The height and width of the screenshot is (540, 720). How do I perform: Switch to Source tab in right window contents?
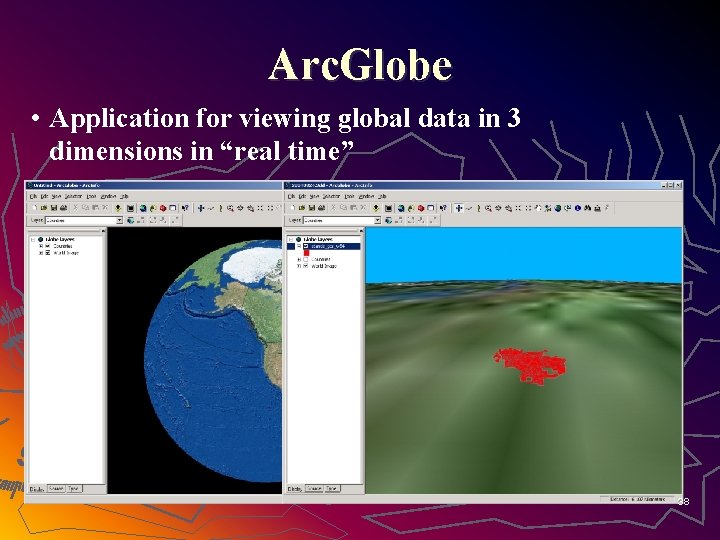[x=314, y=489]
